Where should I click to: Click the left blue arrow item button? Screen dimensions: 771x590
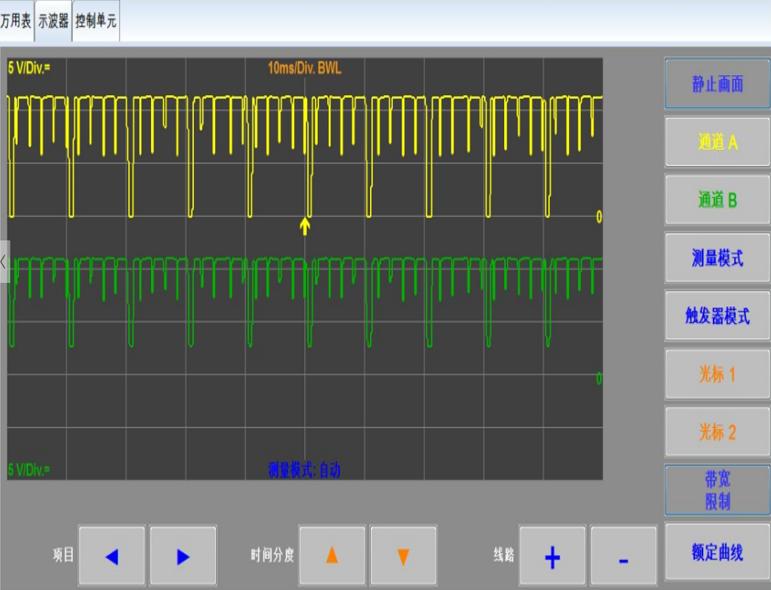click(111, 556)
